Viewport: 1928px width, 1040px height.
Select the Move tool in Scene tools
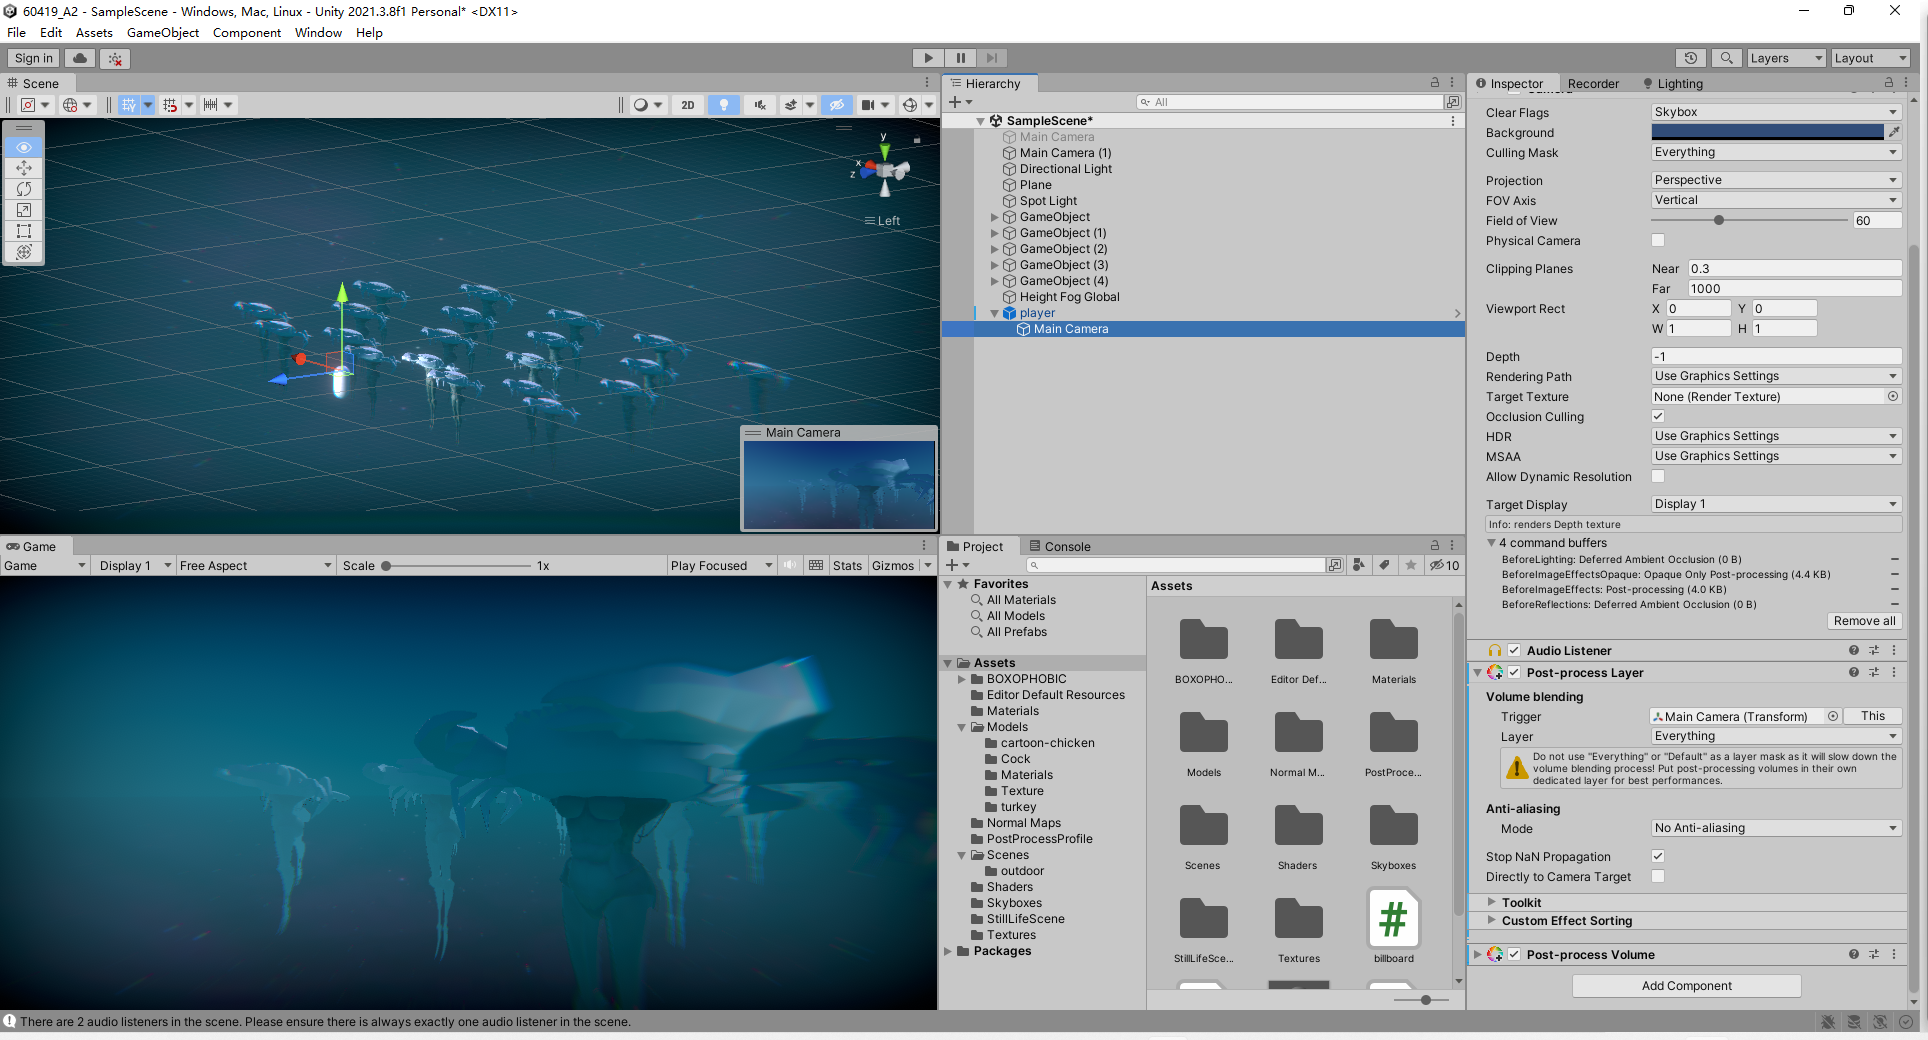(24, 168)
